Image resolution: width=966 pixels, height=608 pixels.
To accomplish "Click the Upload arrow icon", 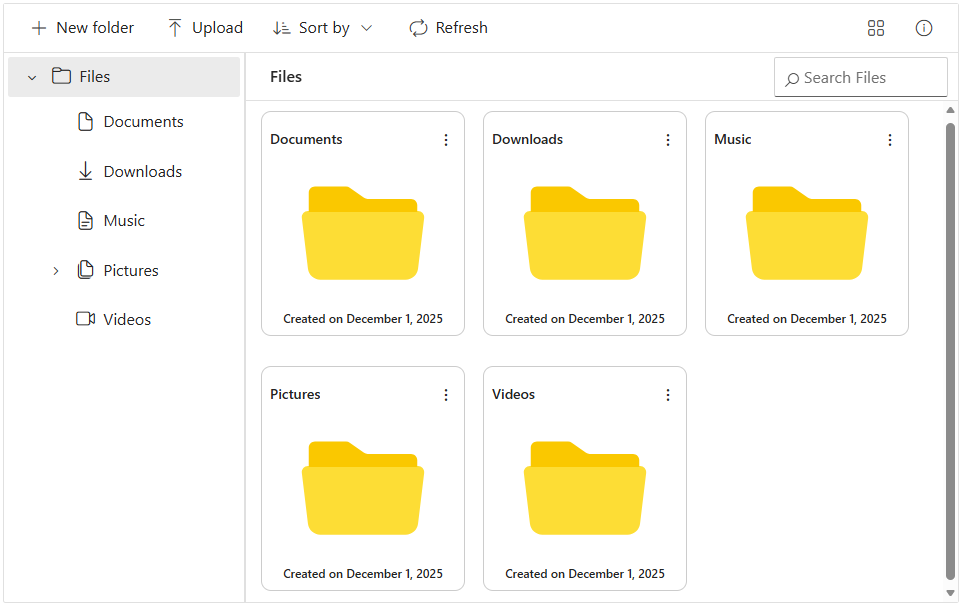I will pos(176,27).
